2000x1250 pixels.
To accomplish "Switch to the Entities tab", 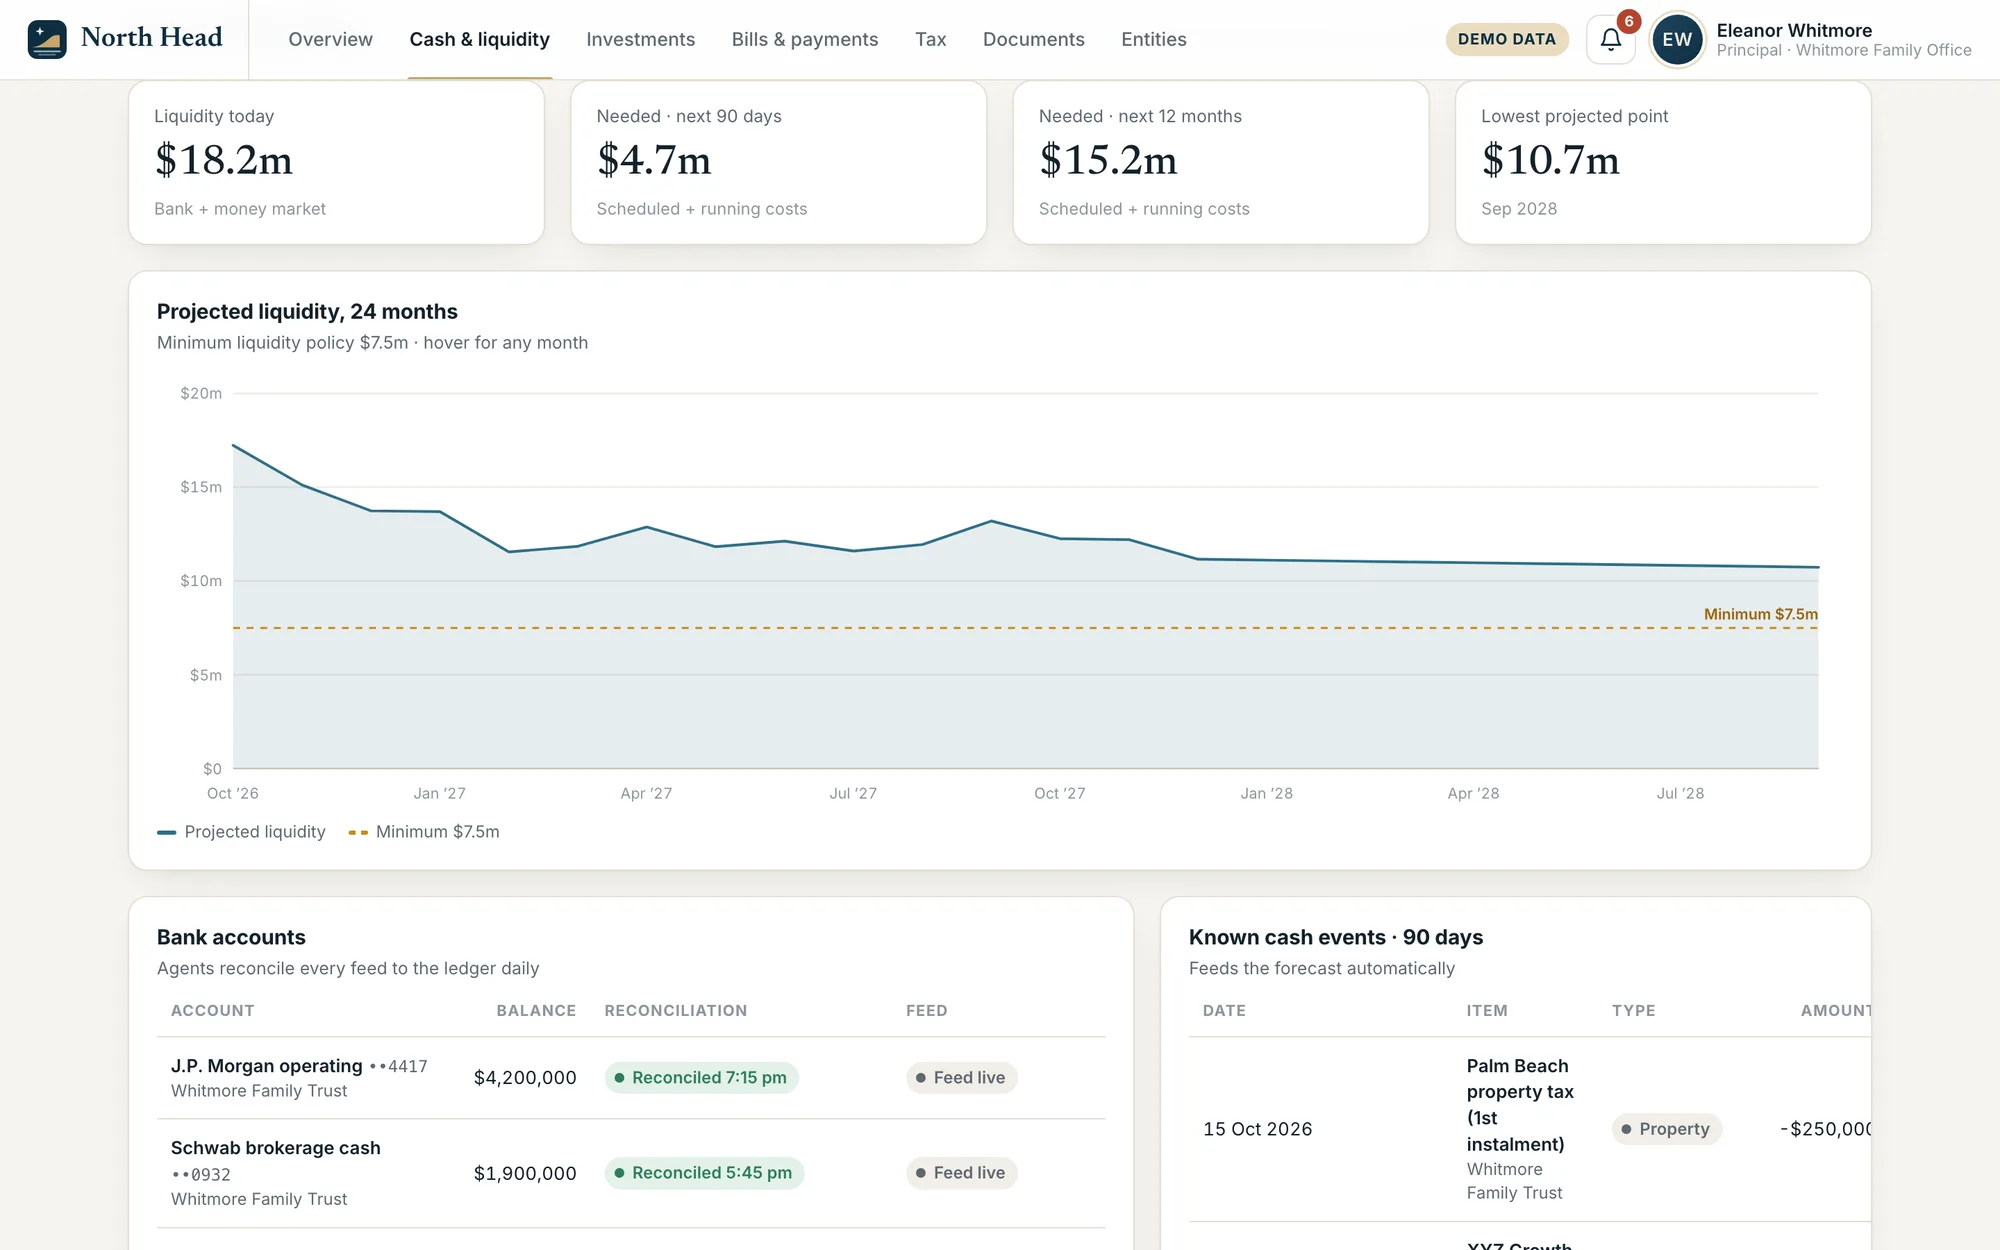I will point(1154,39).
